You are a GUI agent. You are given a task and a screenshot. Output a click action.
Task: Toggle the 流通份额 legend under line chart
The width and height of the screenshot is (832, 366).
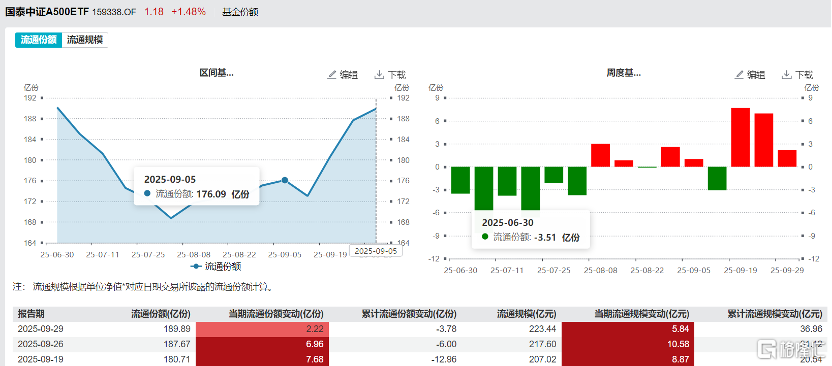point(216,266)
